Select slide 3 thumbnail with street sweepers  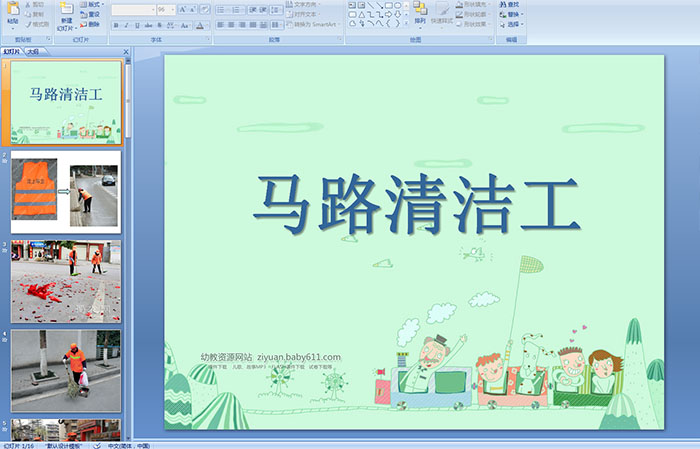[x=66, y=281]
